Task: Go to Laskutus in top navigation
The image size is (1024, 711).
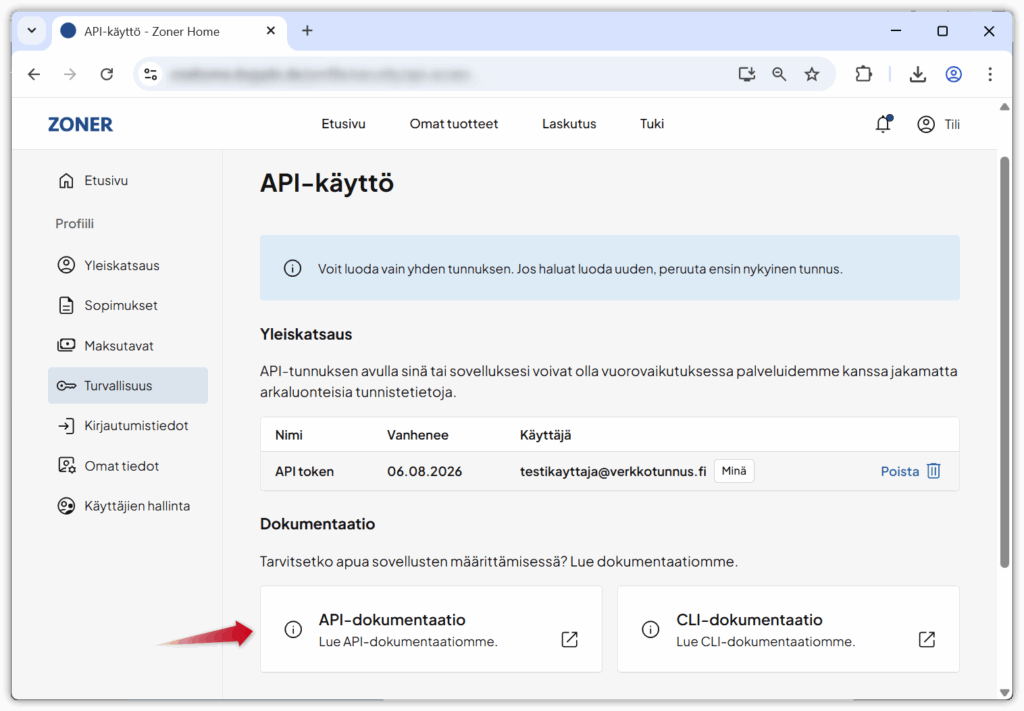Action: click(569, 124)
